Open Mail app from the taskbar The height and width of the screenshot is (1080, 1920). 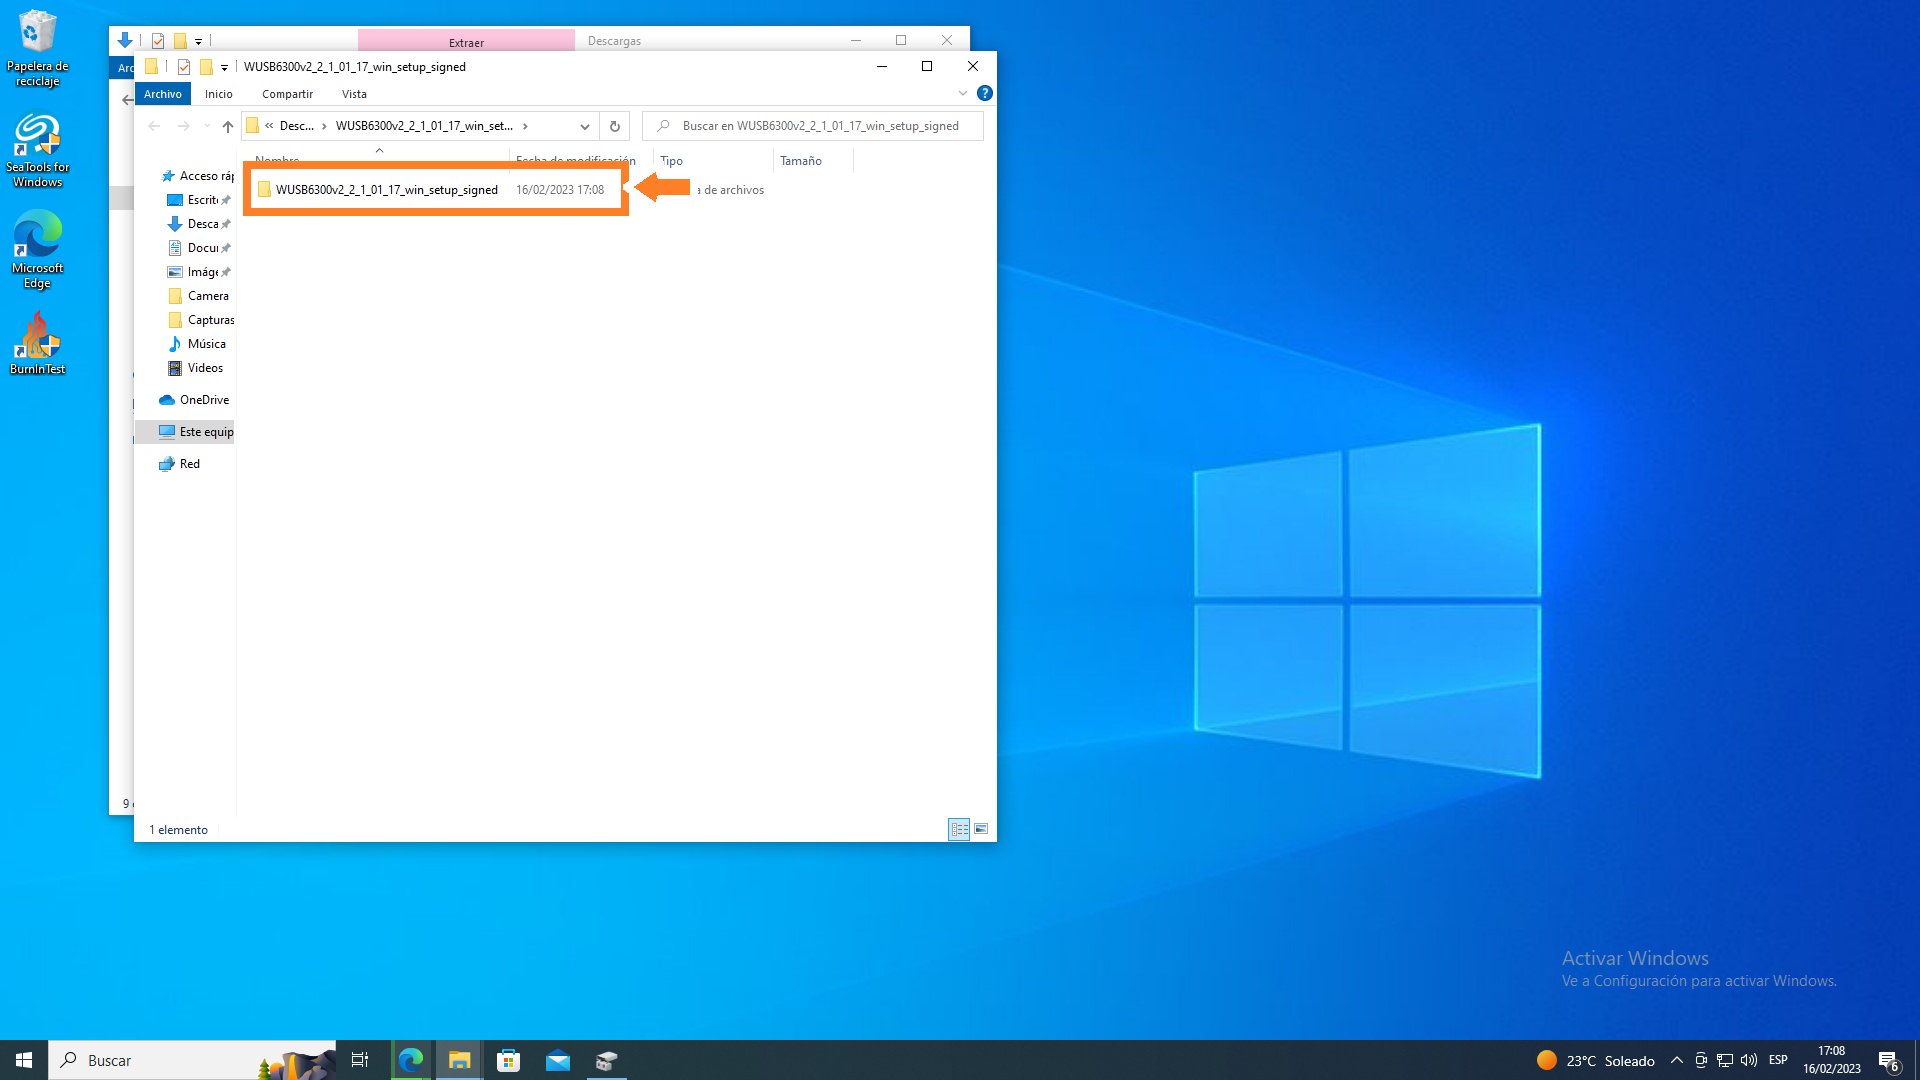[558, 1060]
